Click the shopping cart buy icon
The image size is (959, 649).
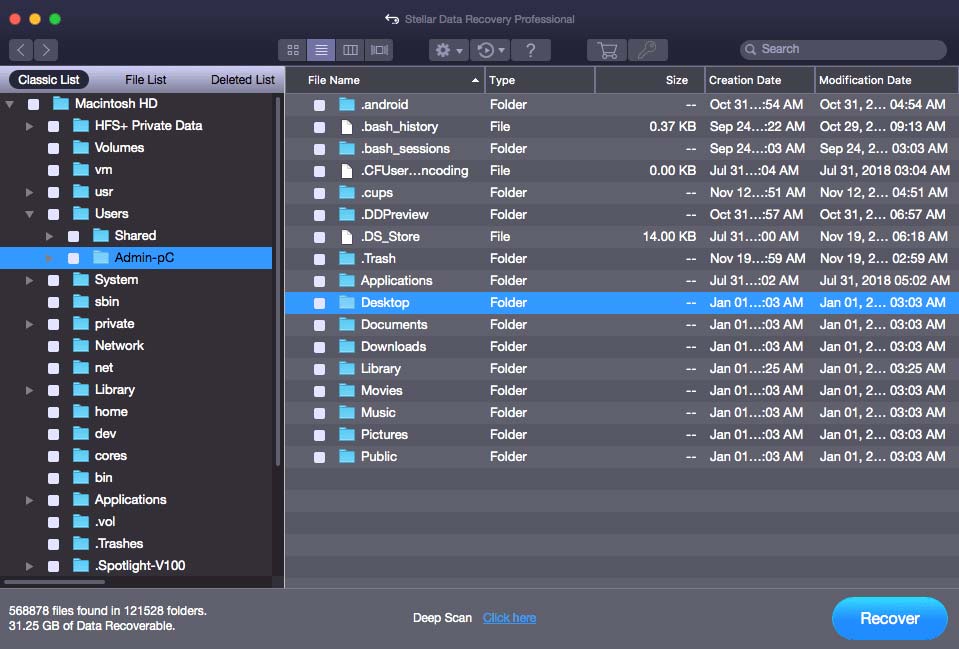607,50
